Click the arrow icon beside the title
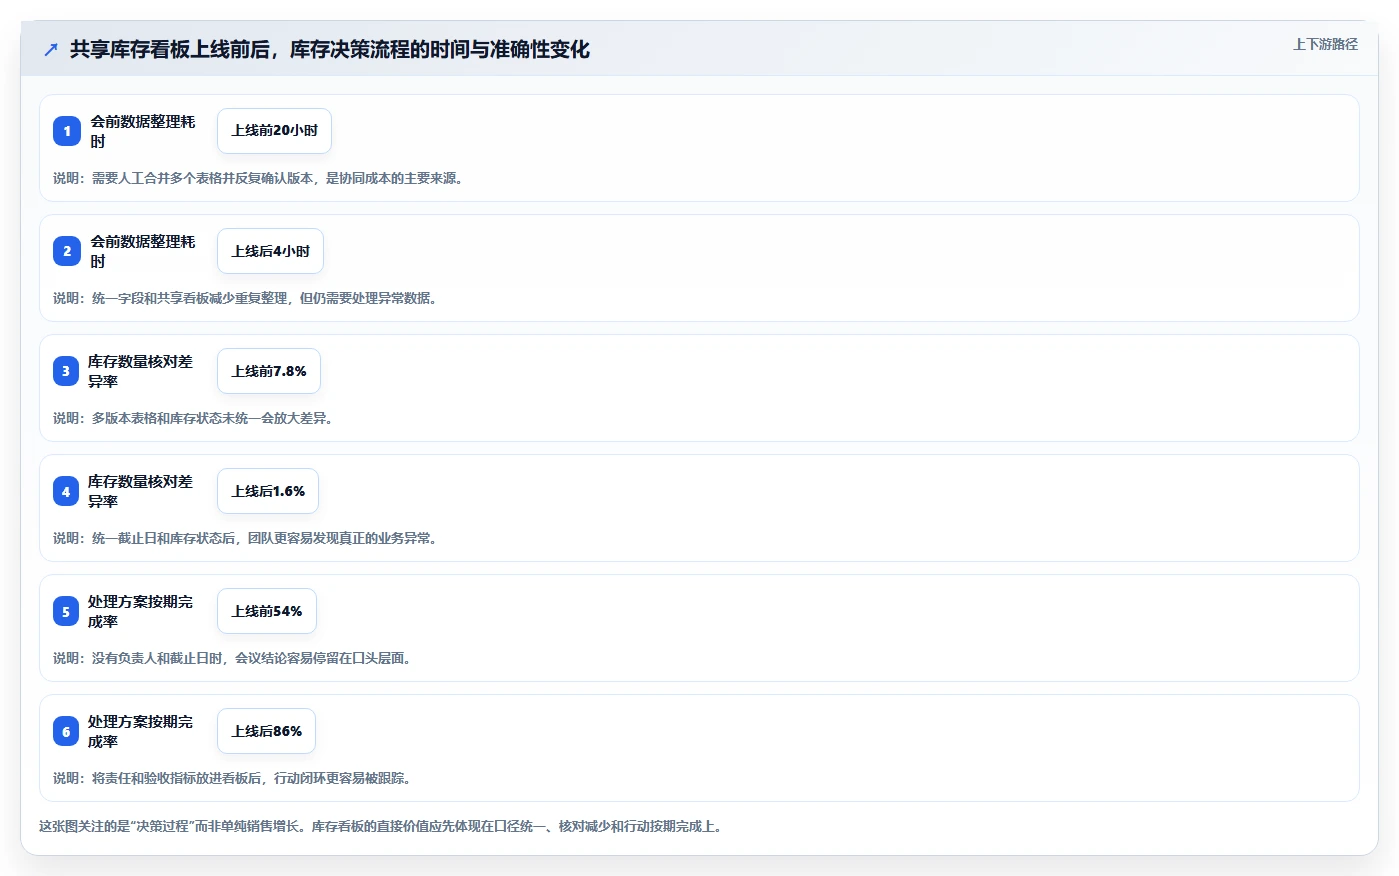 coord(51,49)
